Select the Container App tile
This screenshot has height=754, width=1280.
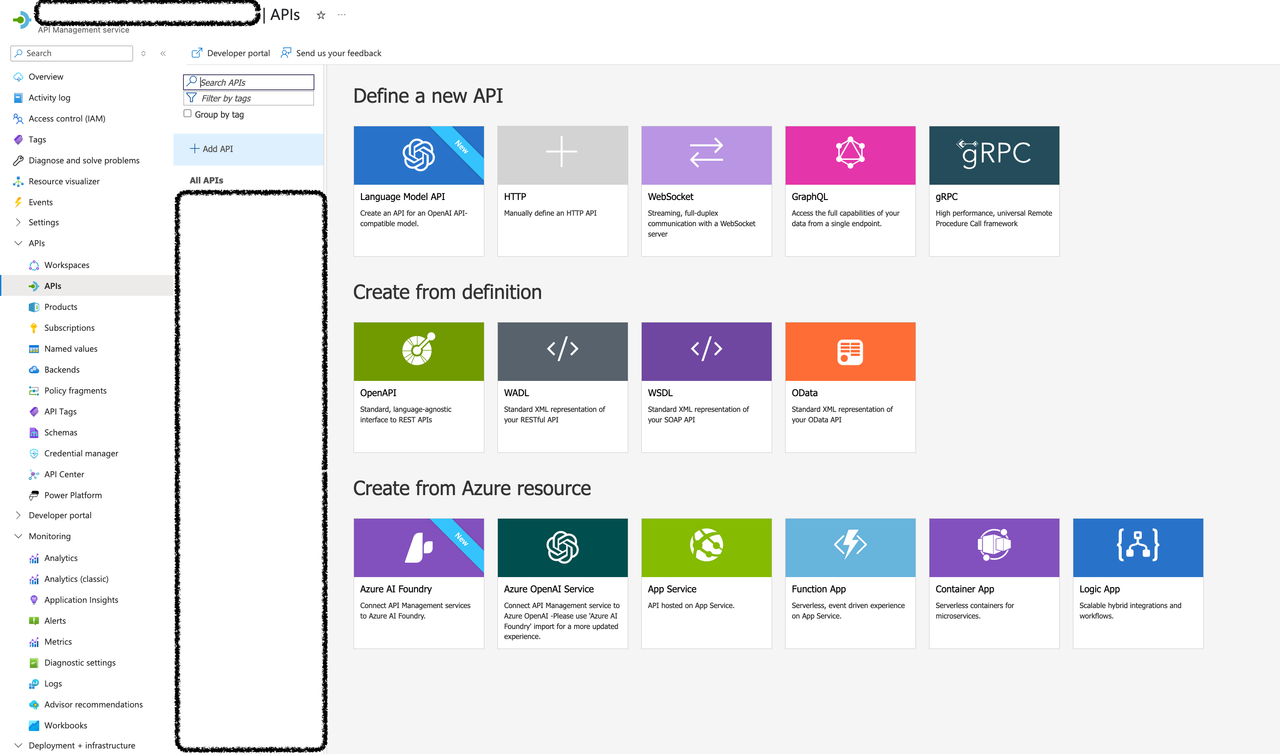[994, 583]
